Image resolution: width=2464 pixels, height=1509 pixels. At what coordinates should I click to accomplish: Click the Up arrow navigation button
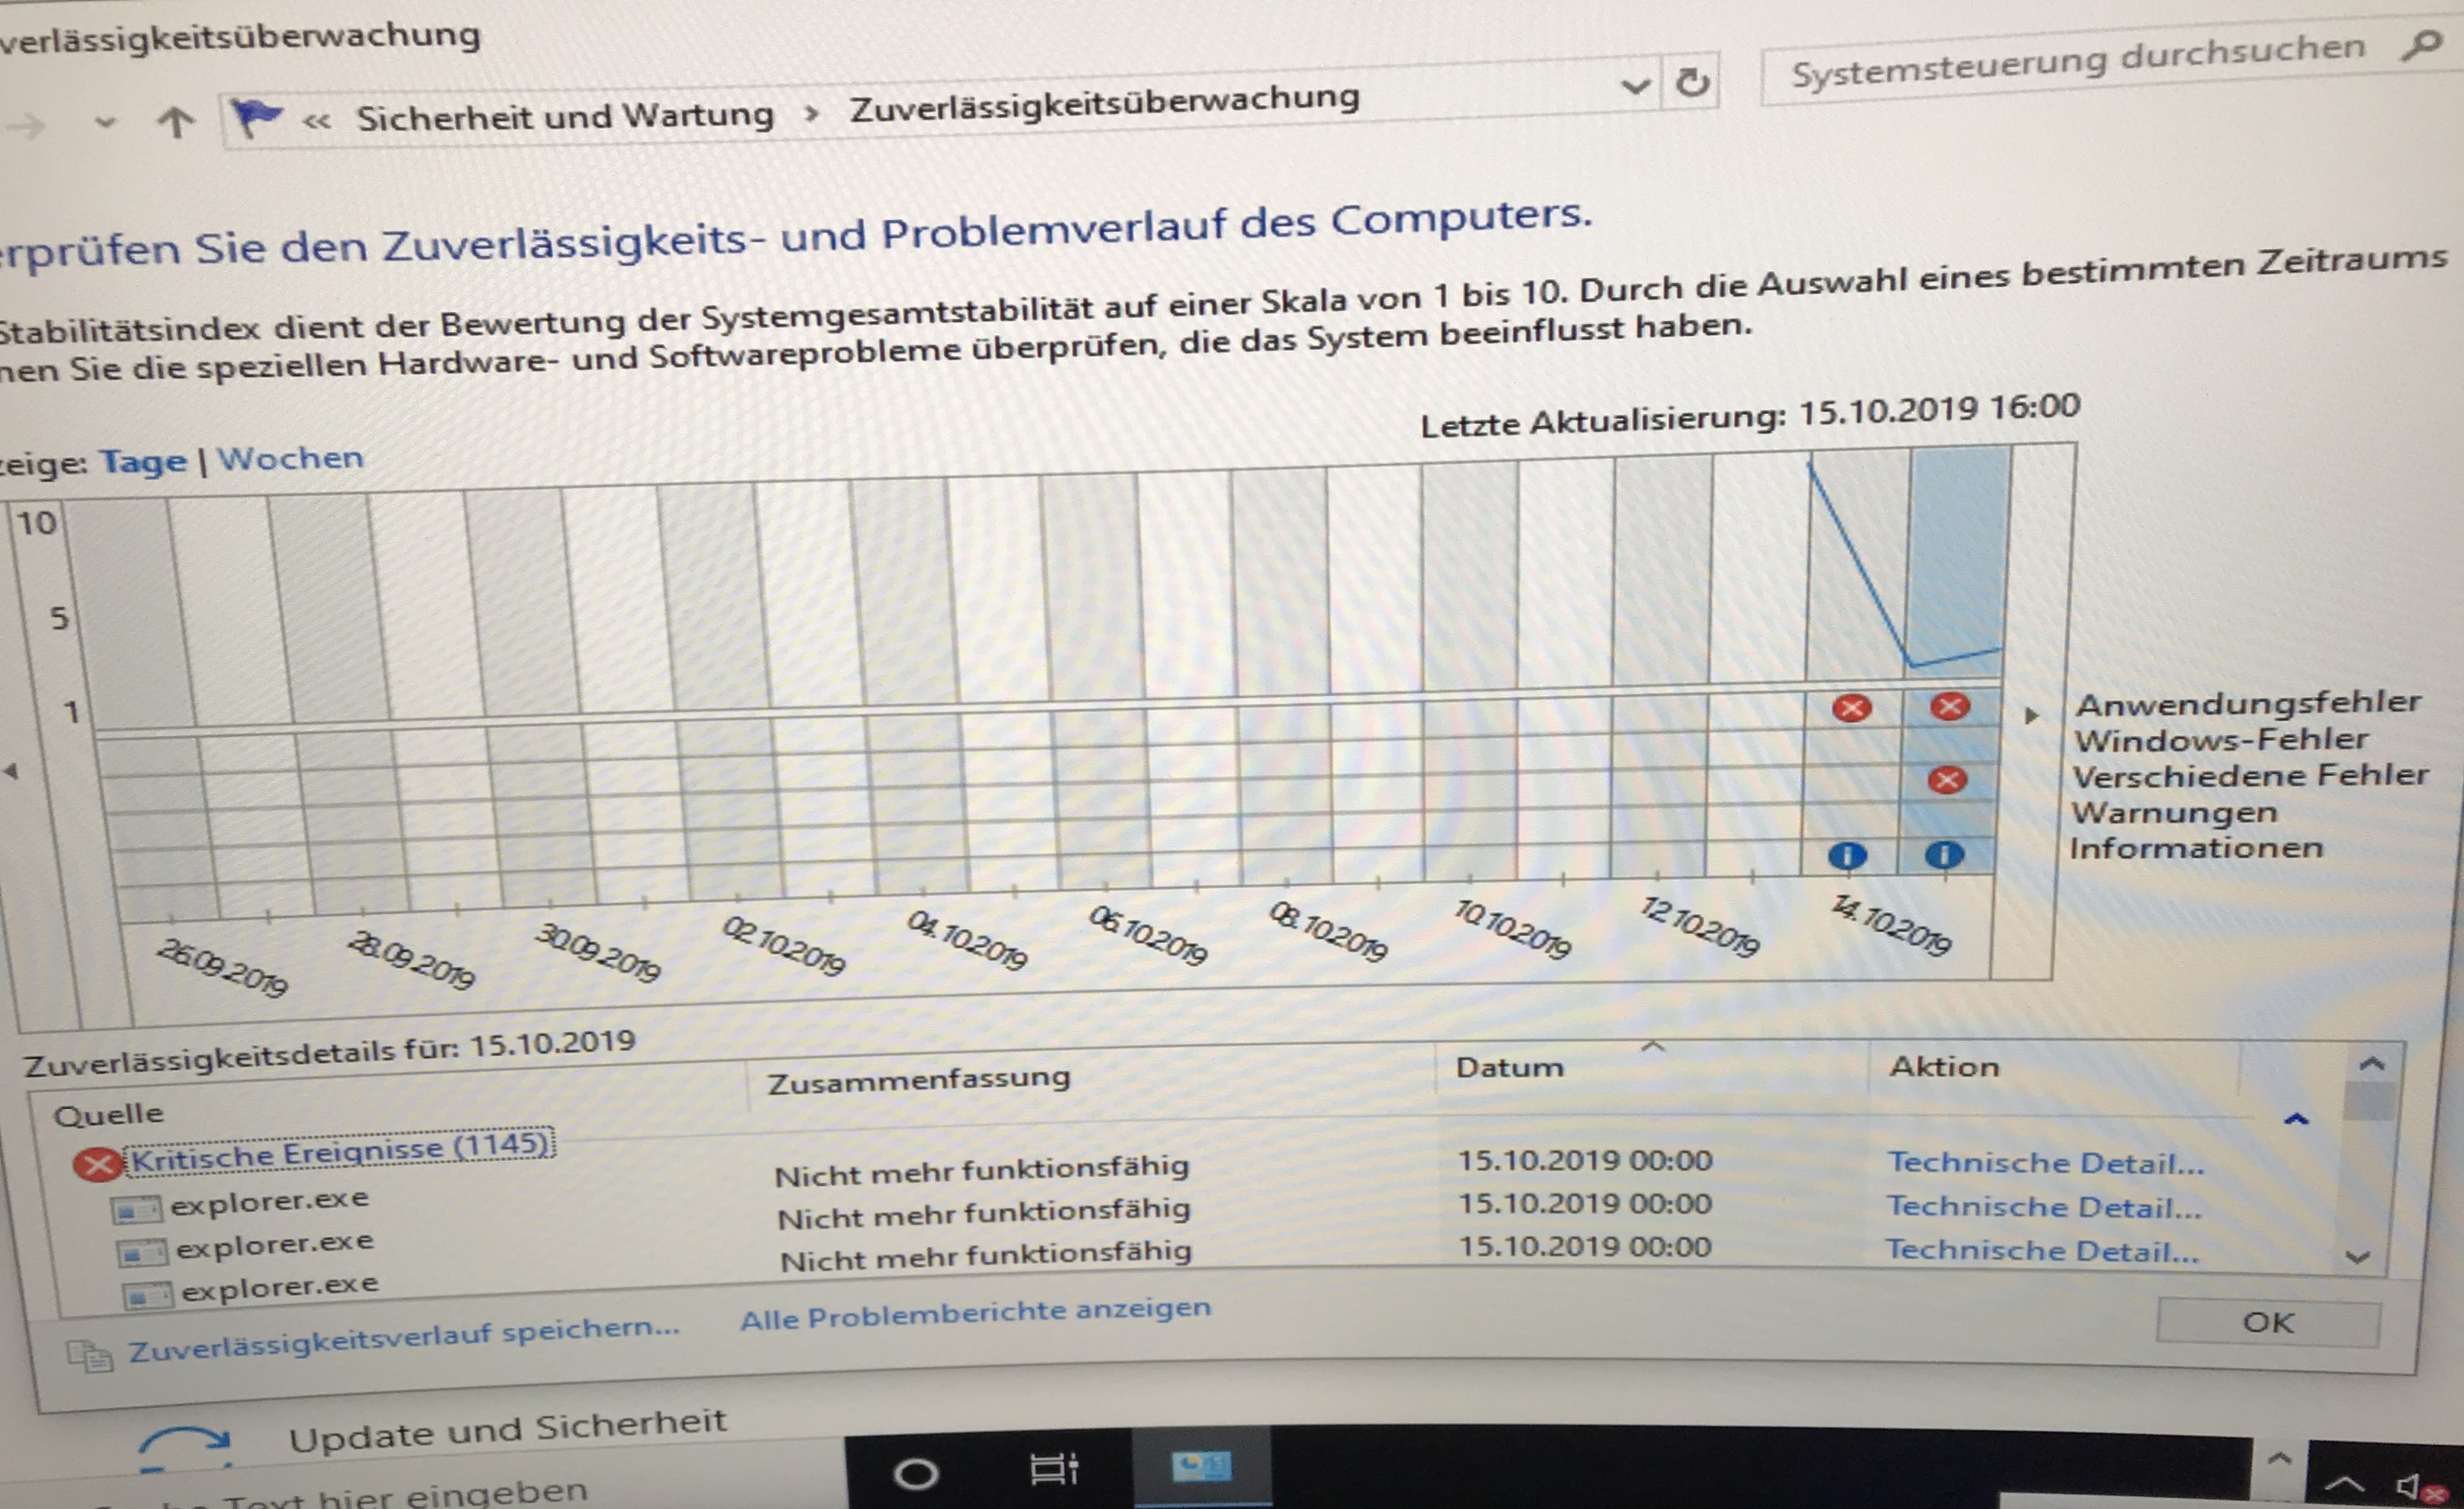[176, 122]
